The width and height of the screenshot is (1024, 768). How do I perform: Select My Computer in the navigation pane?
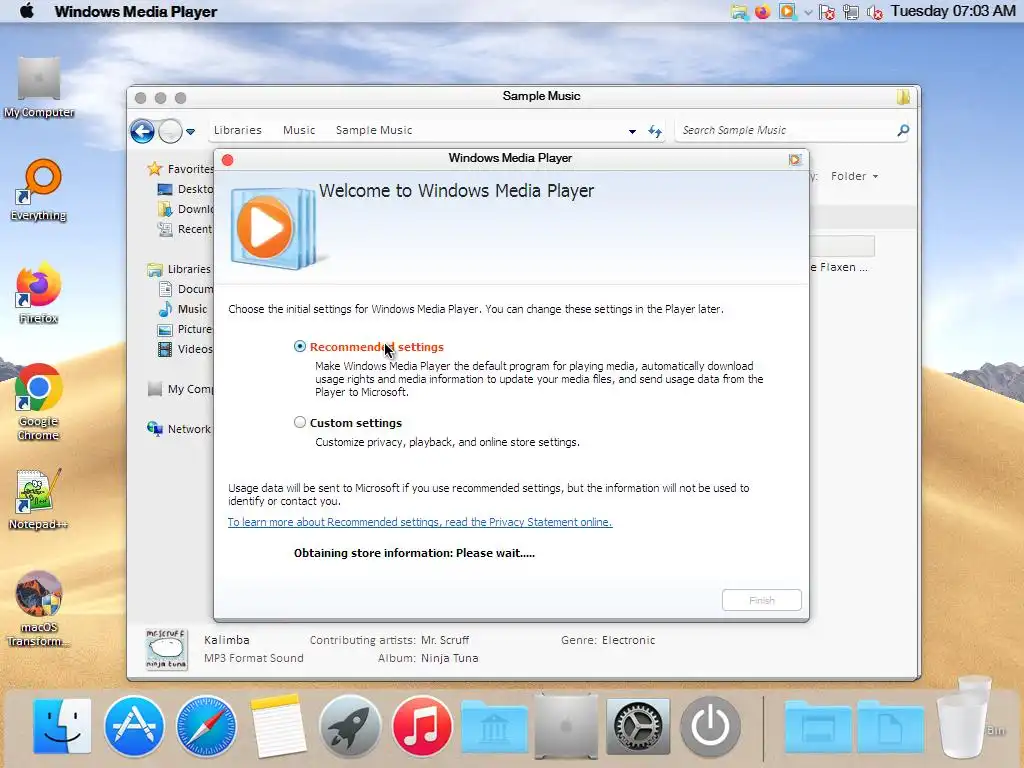tap(180, 389)
